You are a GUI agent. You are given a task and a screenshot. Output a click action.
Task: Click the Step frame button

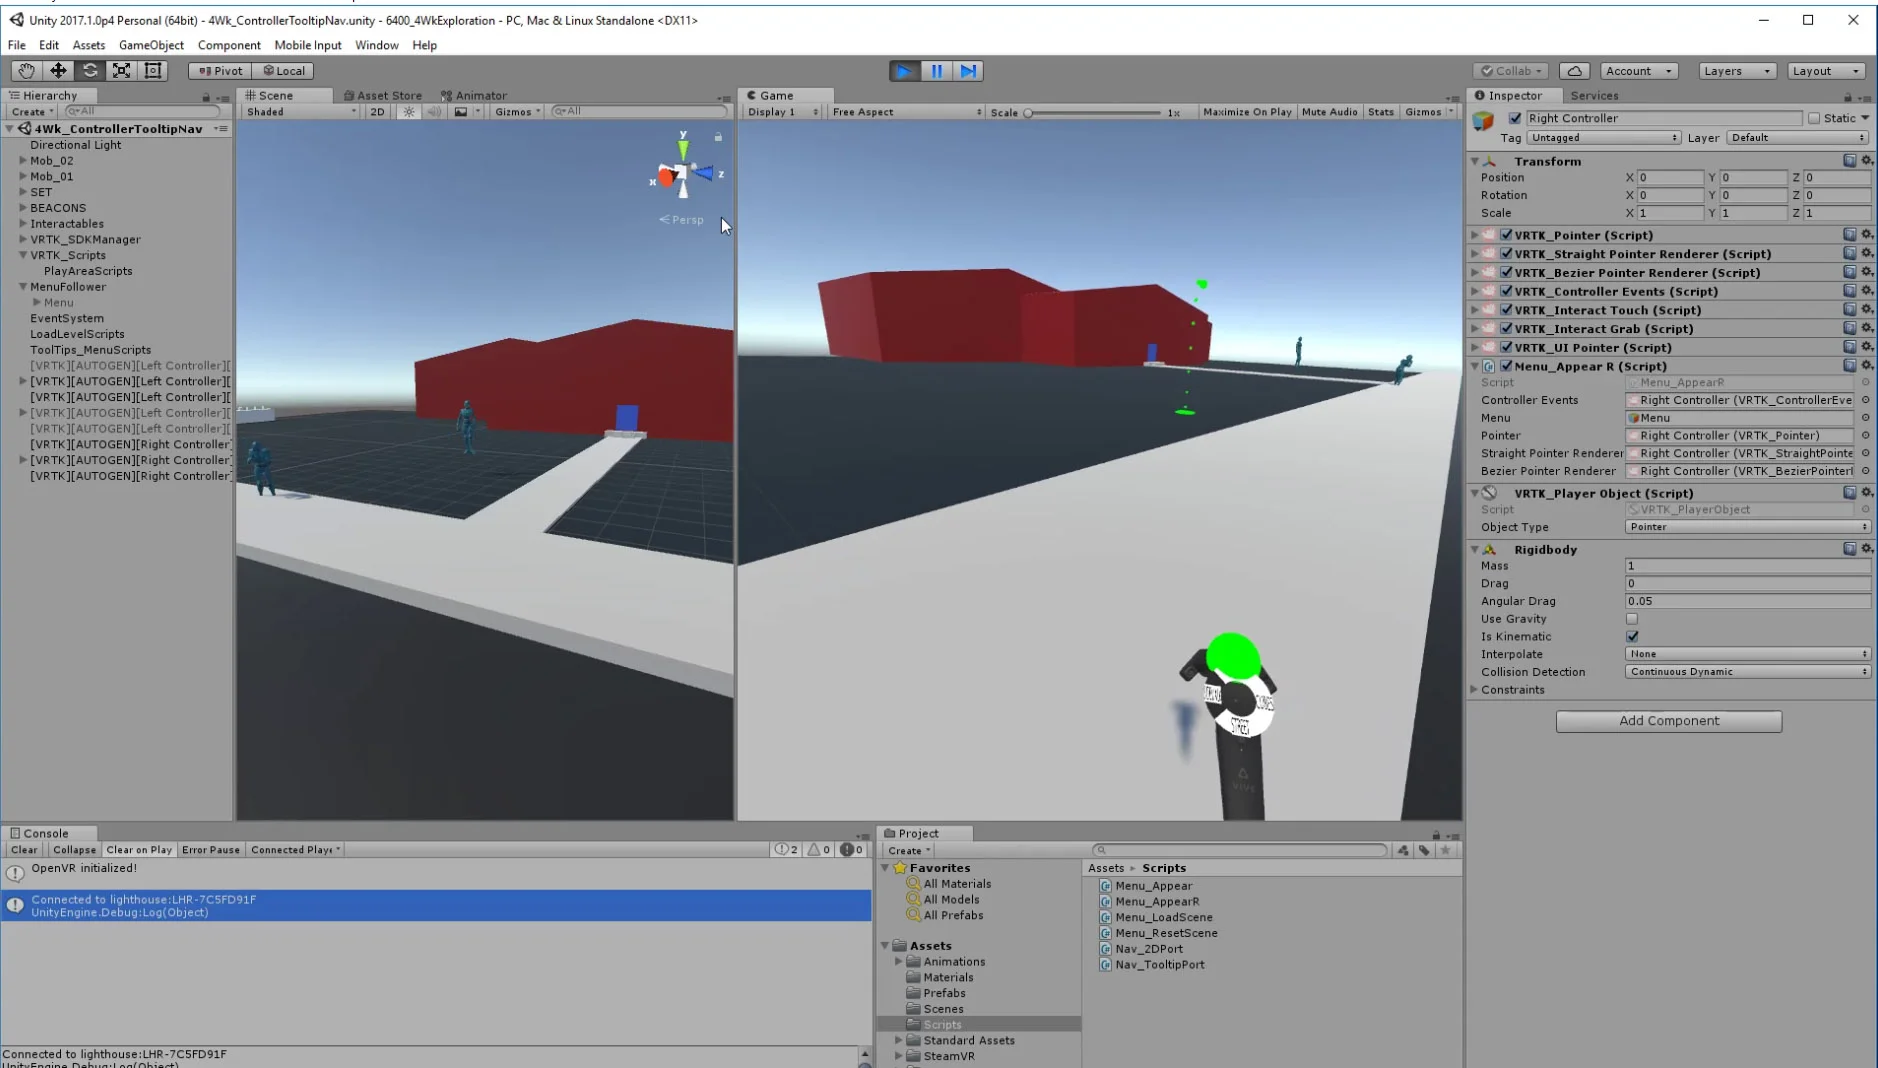(968, 71)
